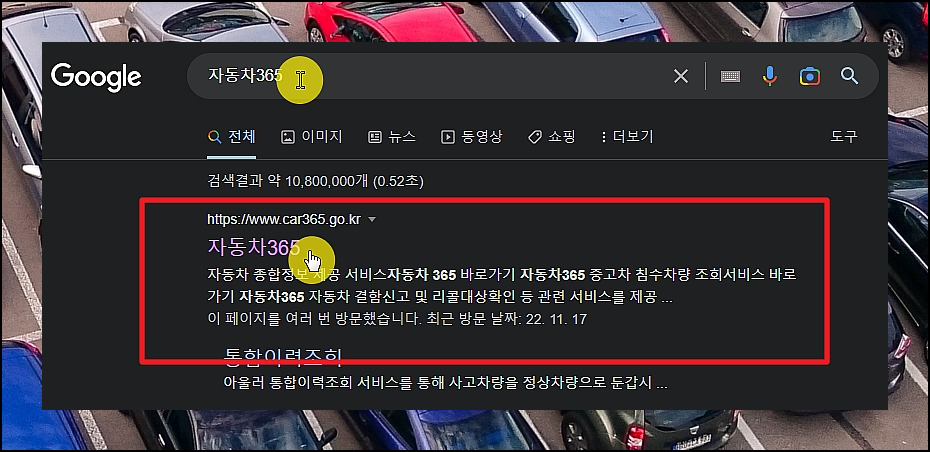Switch to the 쇼핑 tab
Image resolution: width=930 pixels, height=452 pixels.
(x=552, y=137)
